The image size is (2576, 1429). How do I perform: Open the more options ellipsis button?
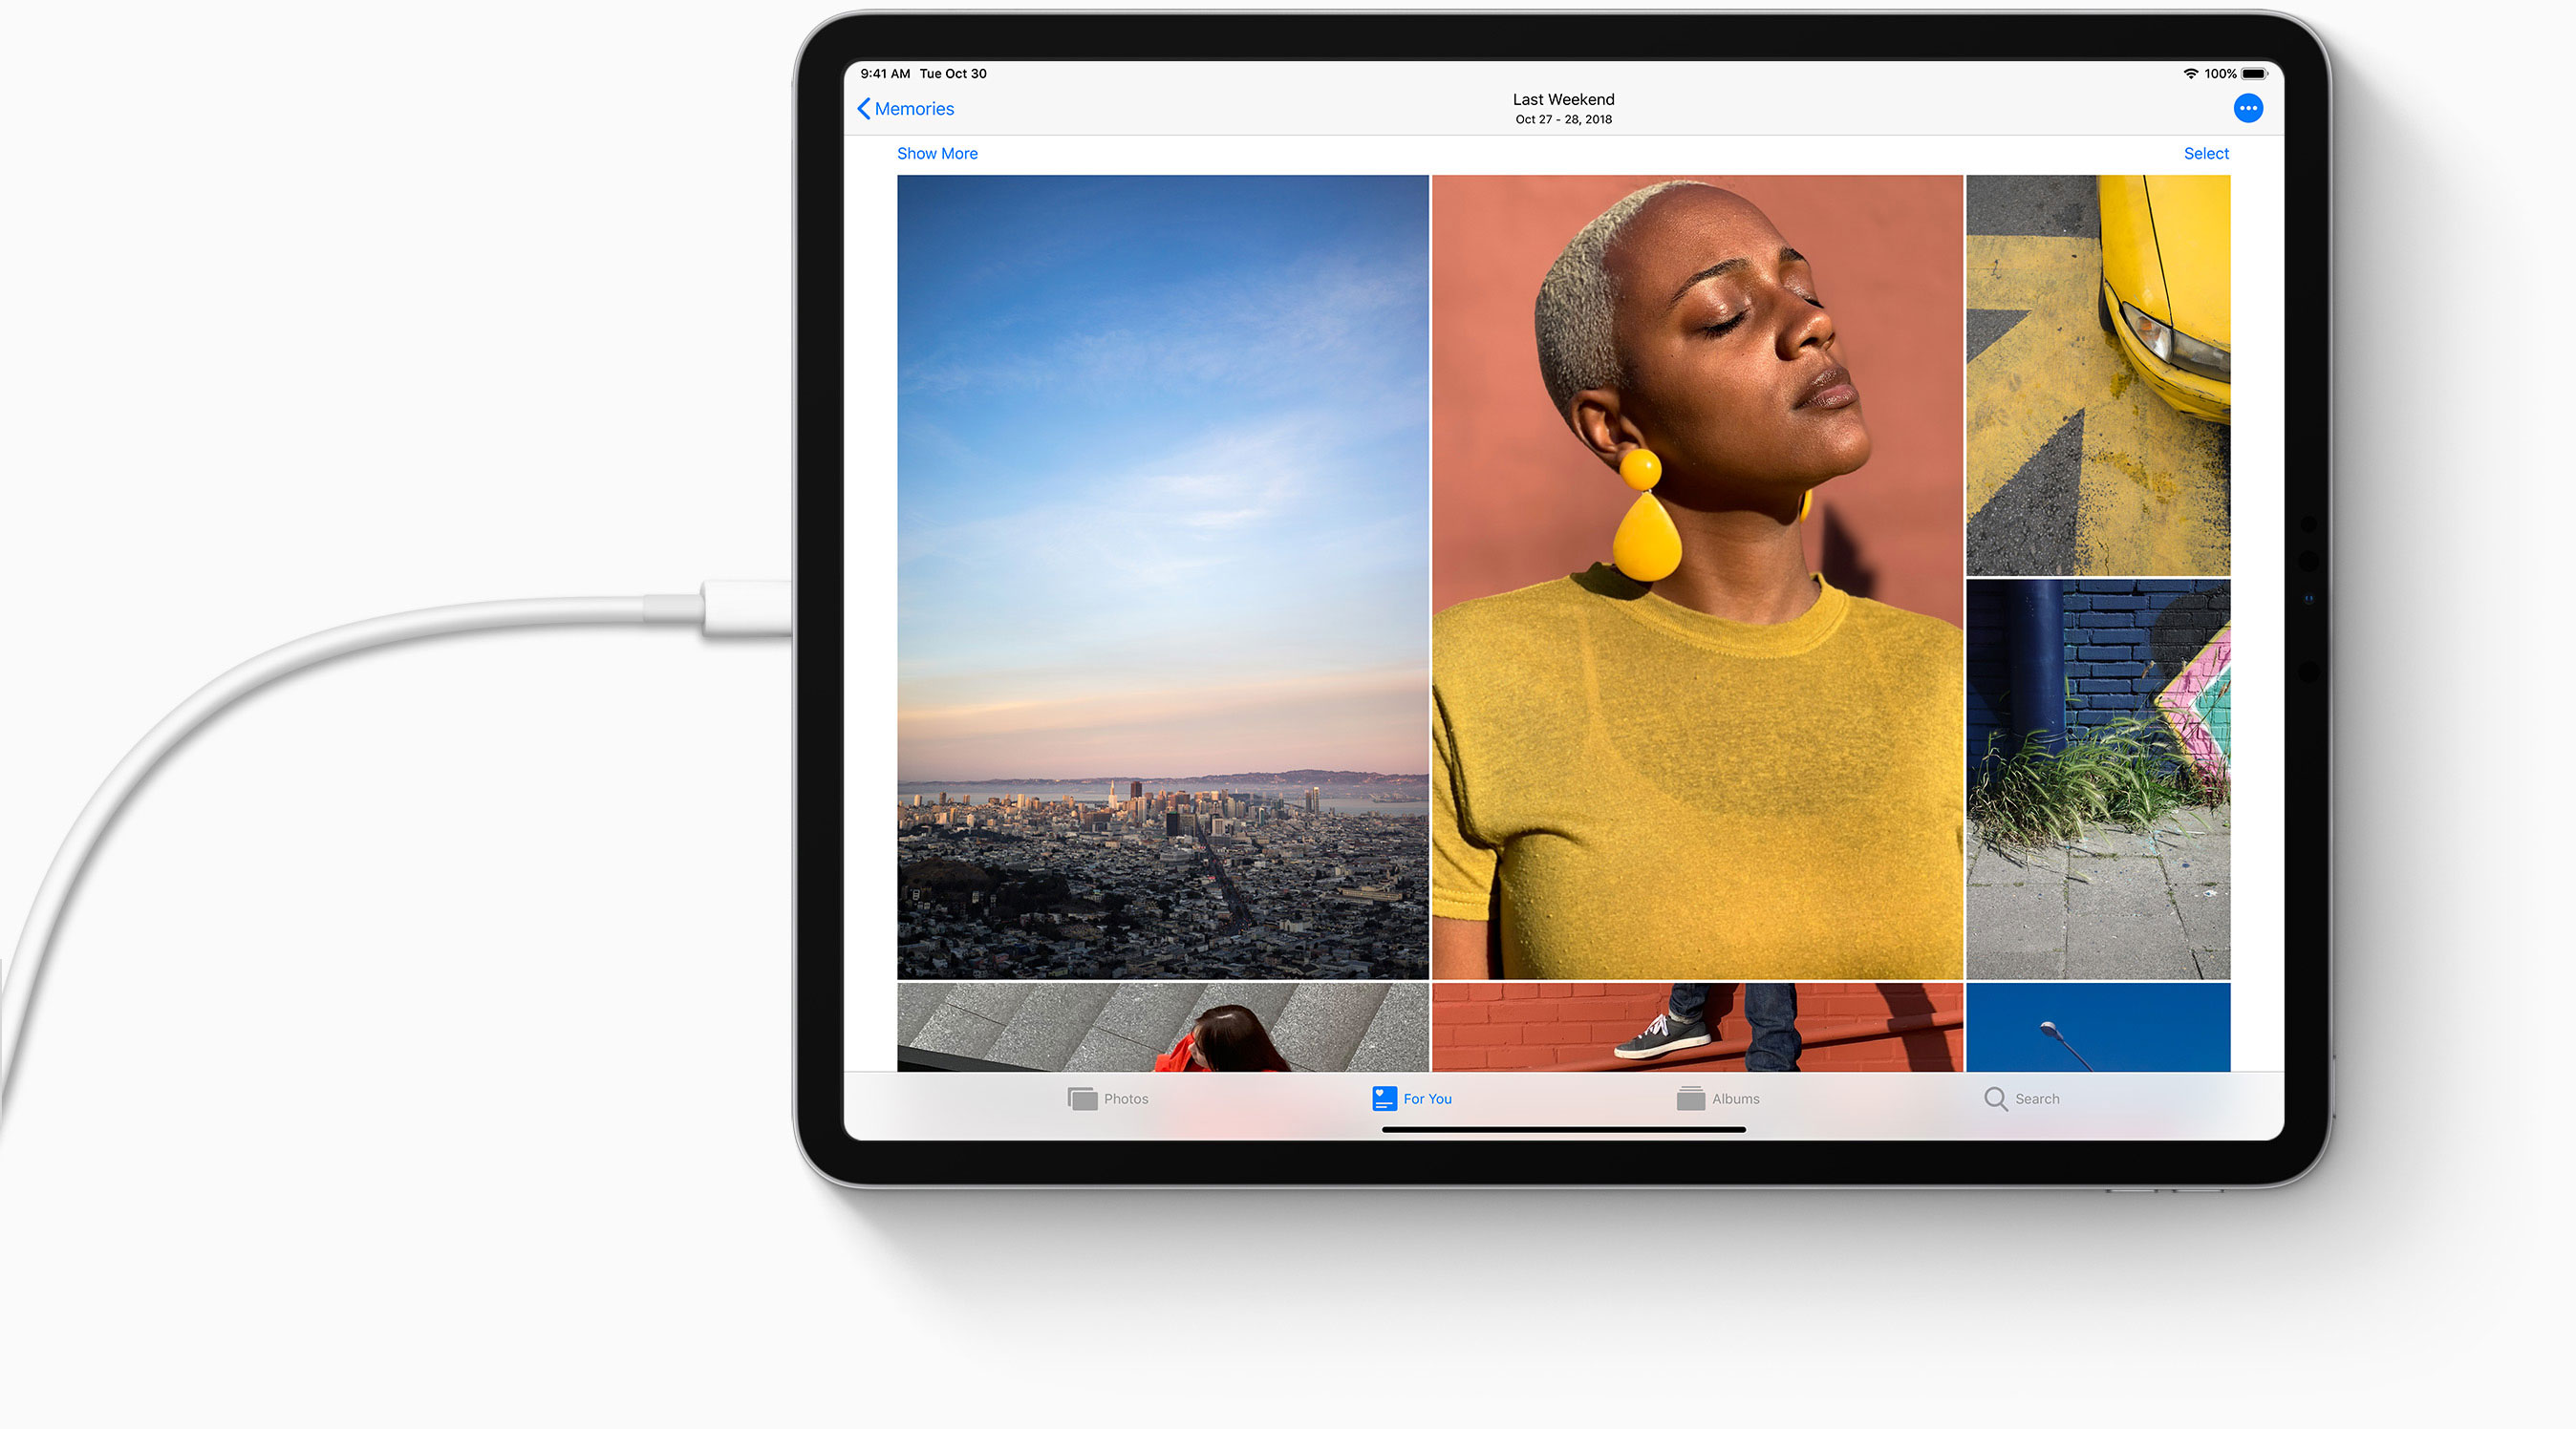point(2248,108)
